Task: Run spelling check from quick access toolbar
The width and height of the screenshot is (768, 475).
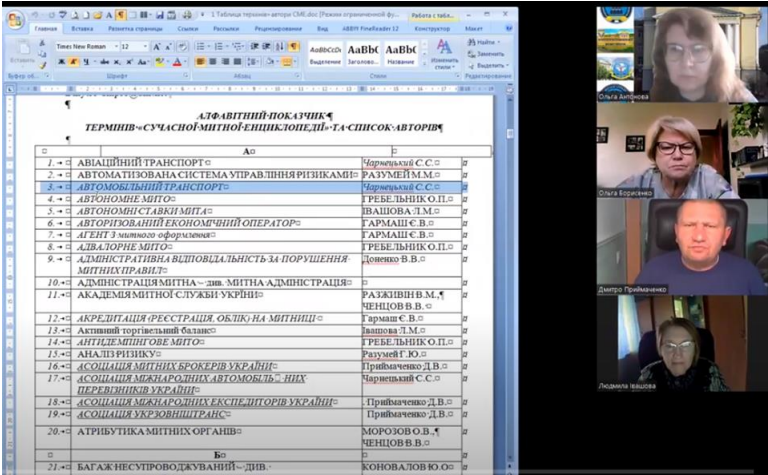Action: click(62, 15)
